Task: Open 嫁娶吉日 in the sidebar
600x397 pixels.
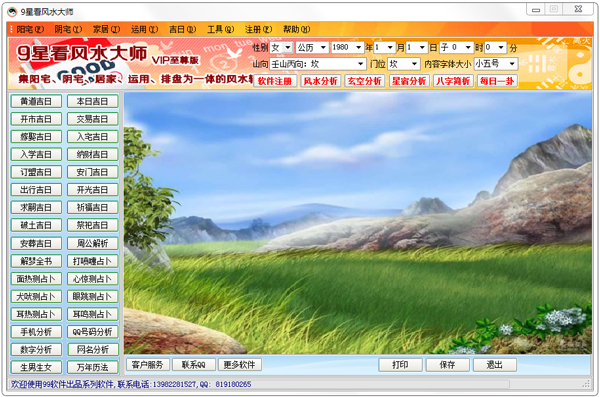Action: (x=36, y=137)
